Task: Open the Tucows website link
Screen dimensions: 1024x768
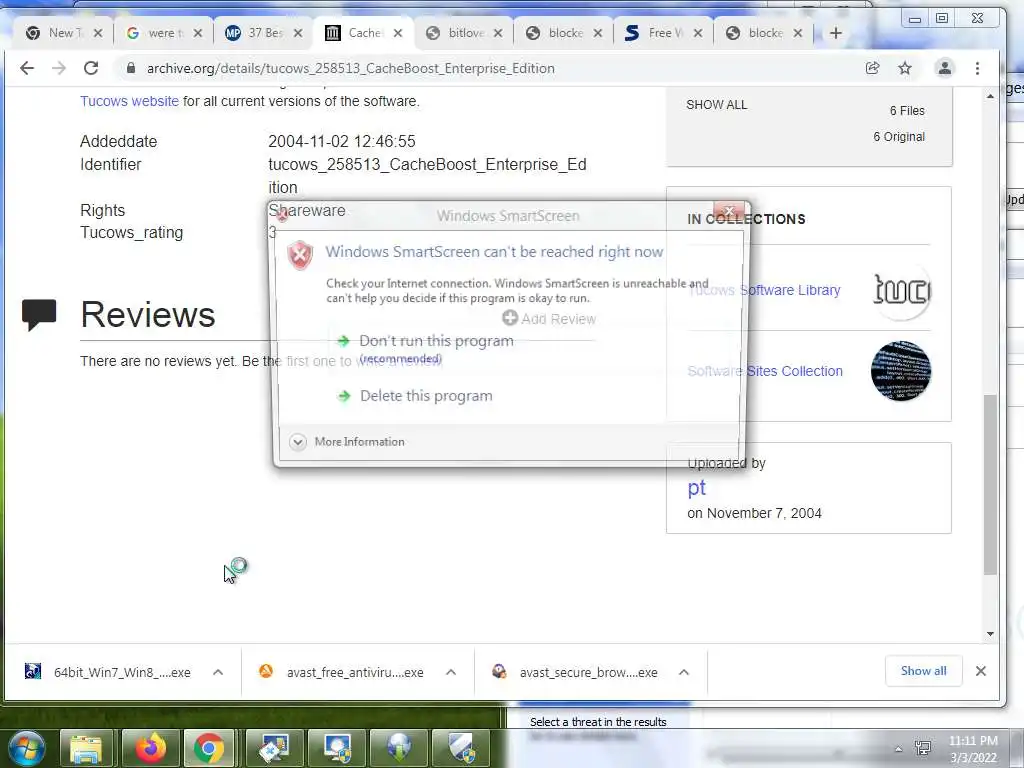Action: 129,101
